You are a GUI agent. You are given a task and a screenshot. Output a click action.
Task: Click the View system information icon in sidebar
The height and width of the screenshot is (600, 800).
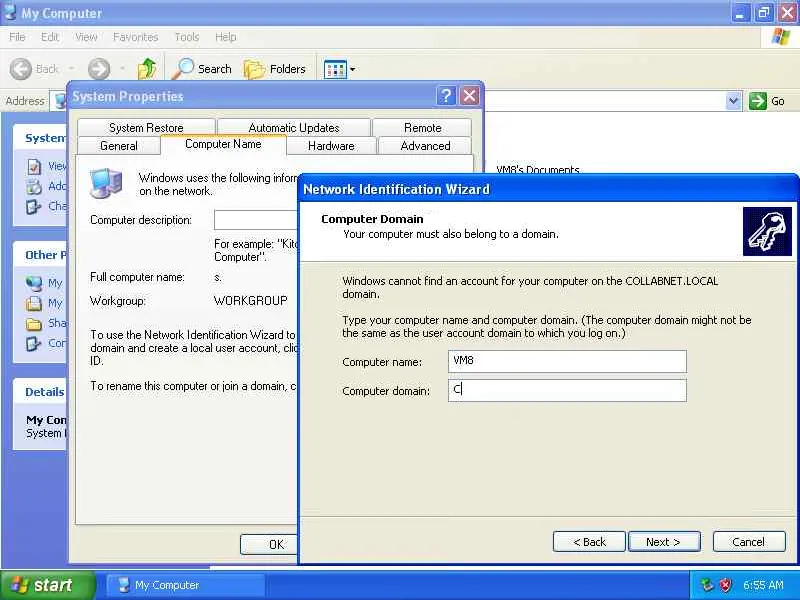(34, 166)
